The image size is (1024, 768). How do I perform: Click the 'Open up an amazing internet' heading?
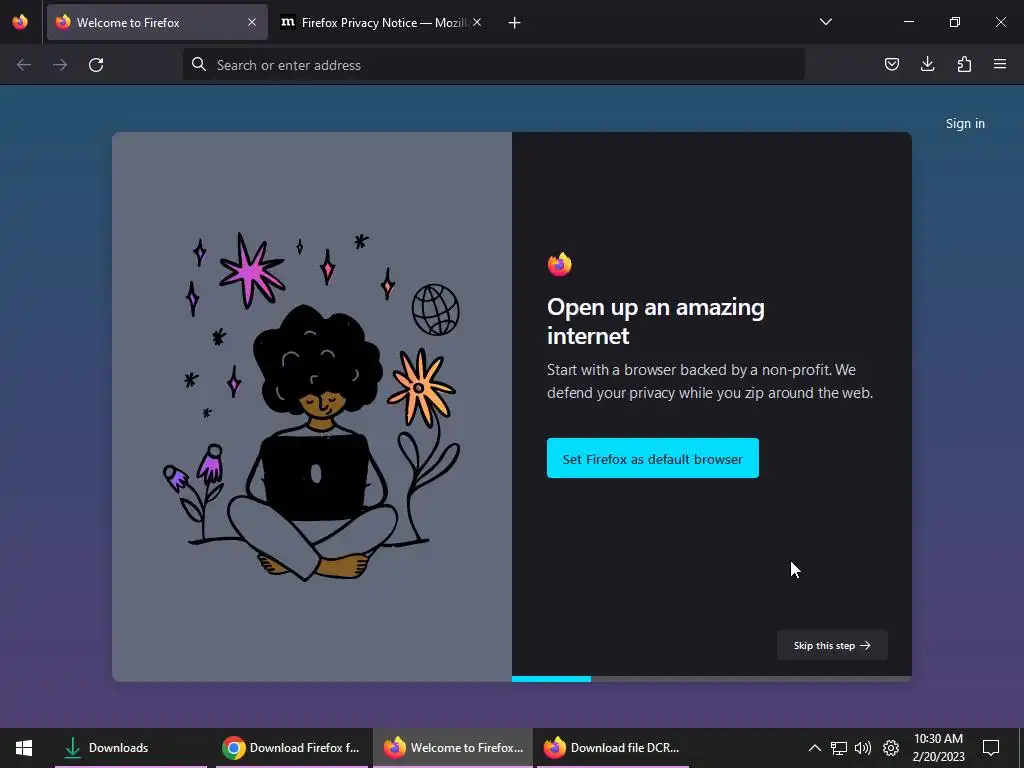click(656, 321)
